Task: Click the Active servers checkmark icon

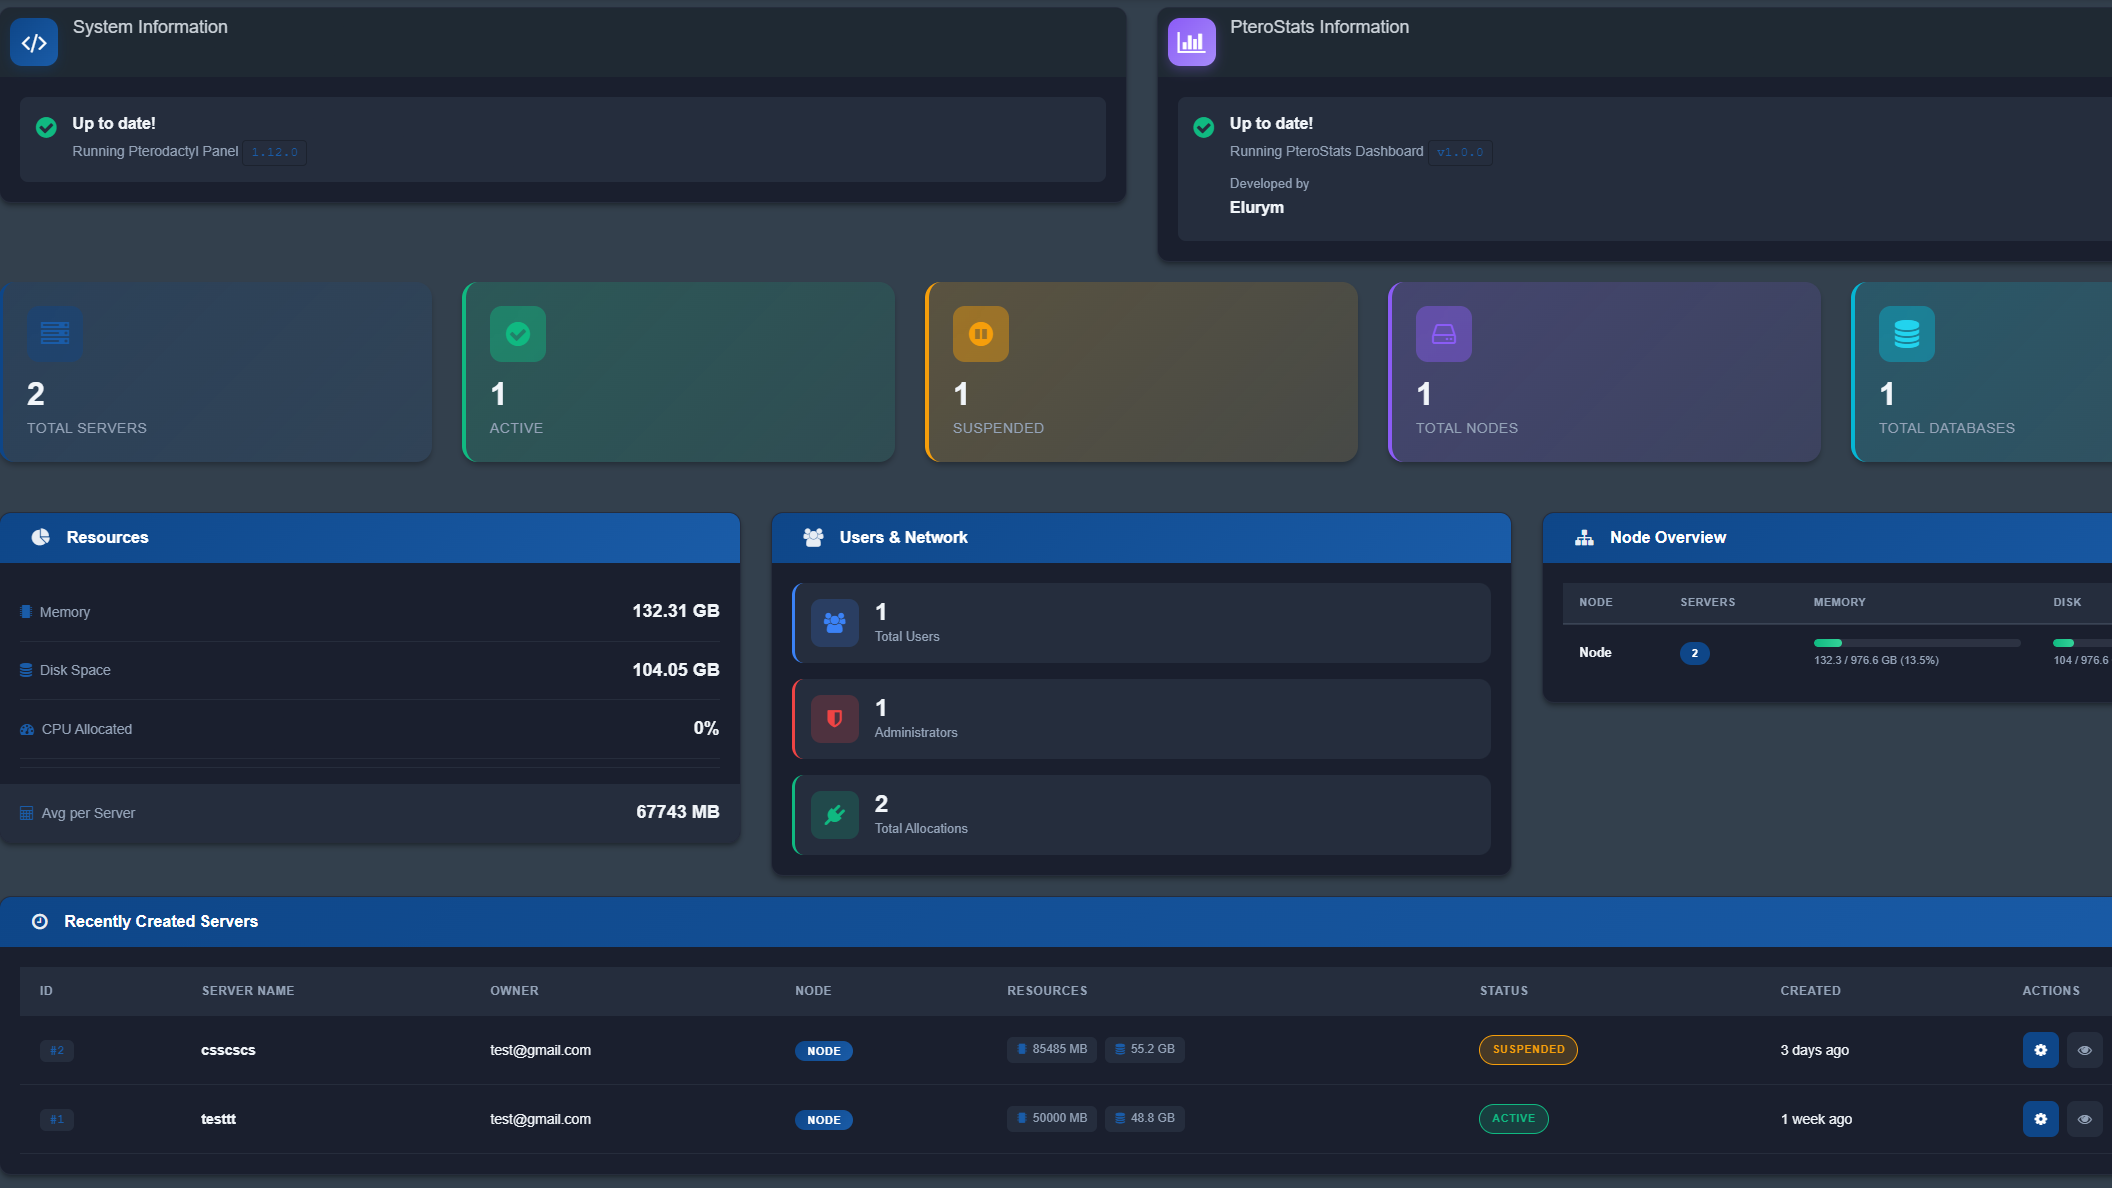Action: point(517,334)
